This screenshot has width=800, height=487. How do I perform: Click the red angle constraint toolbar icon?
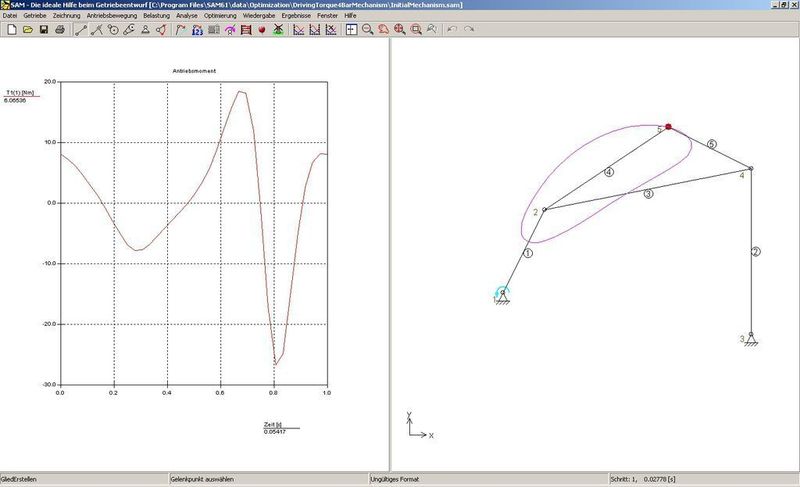tap(162, 30)
